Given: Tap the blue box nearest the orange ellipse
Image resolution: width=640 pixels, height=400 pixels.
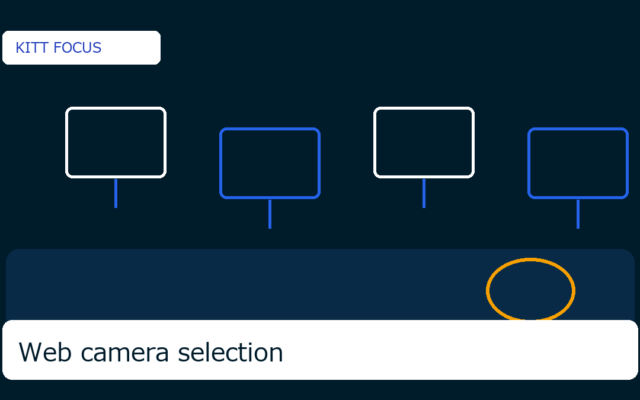Looking at the screenshot, I should tap(578, 163).
